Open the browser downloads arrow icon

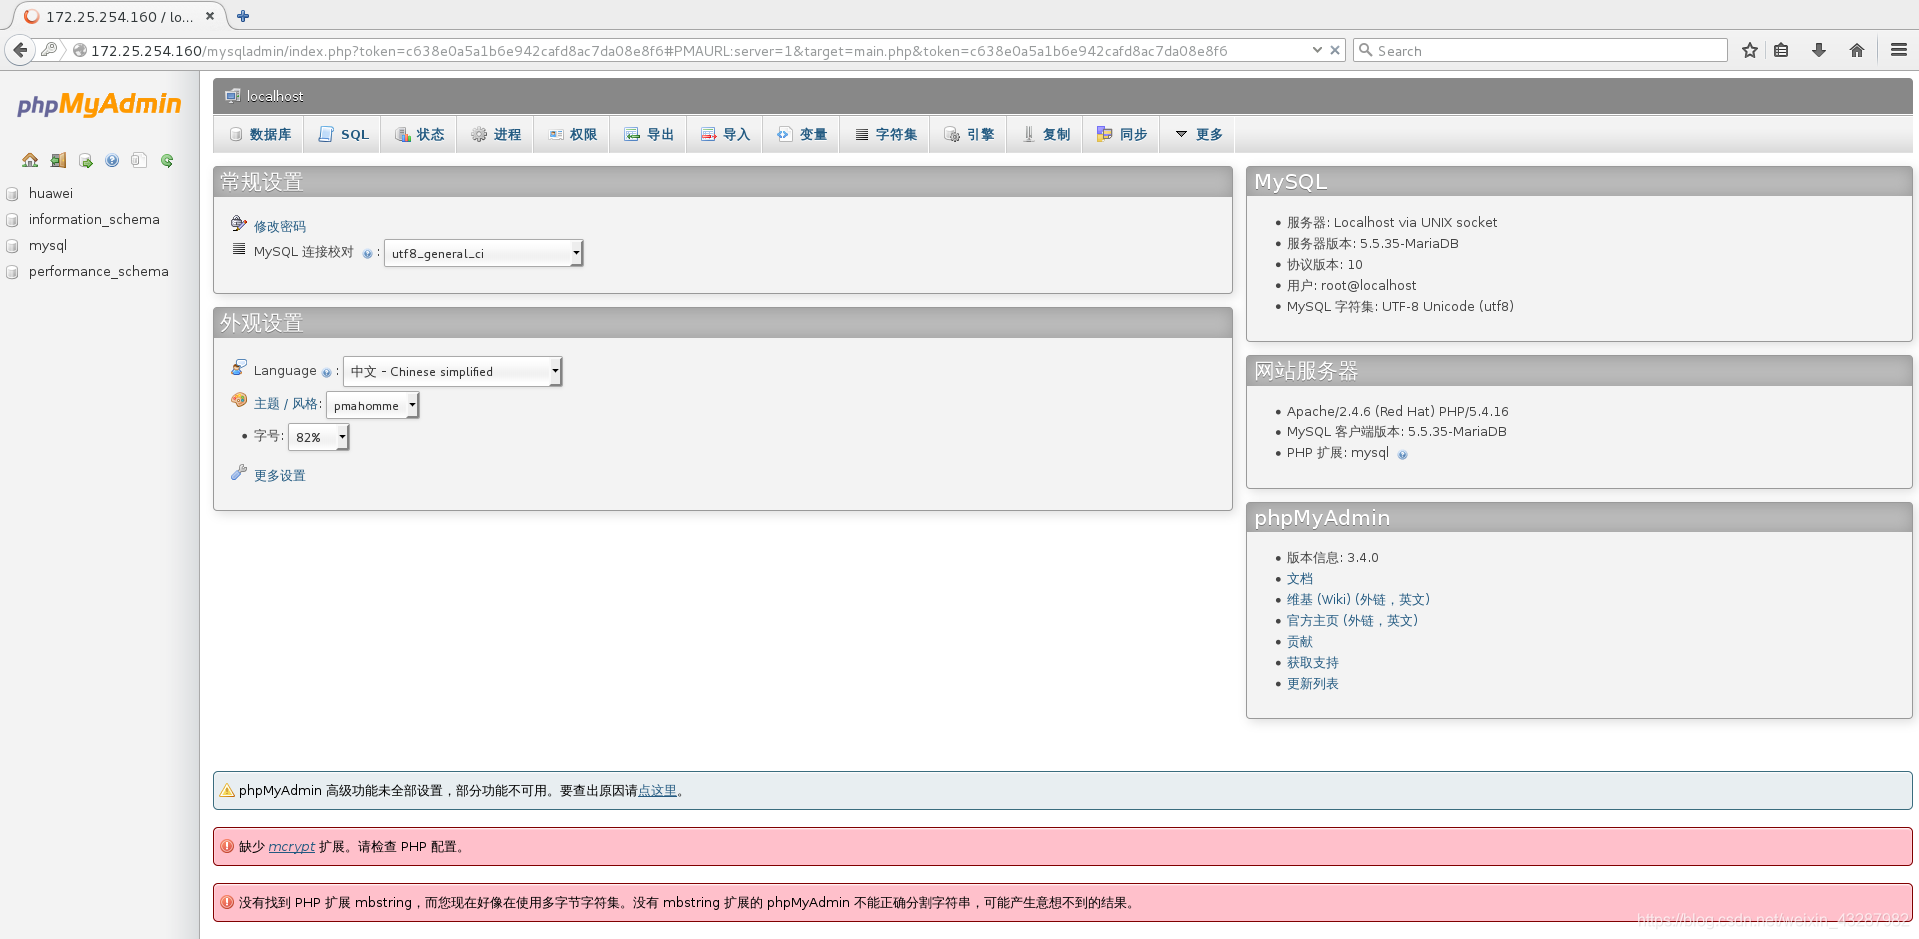(x=1819, y=50)
